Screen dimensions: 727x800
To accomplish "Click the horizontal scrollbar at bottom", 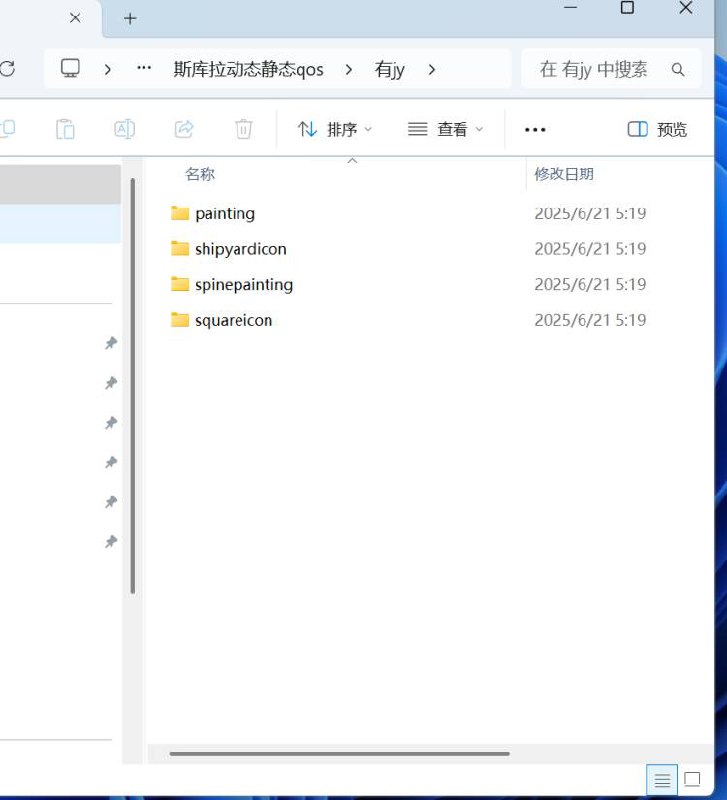I will coord(340,754).
